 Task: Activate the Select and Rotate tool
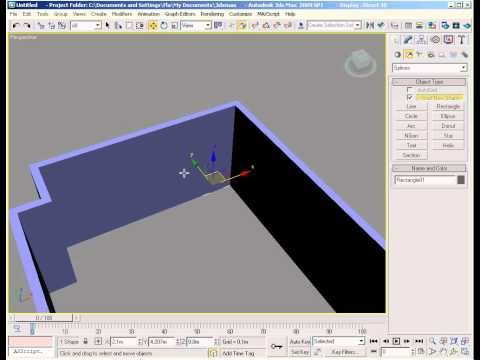click(x=164, y=25)
